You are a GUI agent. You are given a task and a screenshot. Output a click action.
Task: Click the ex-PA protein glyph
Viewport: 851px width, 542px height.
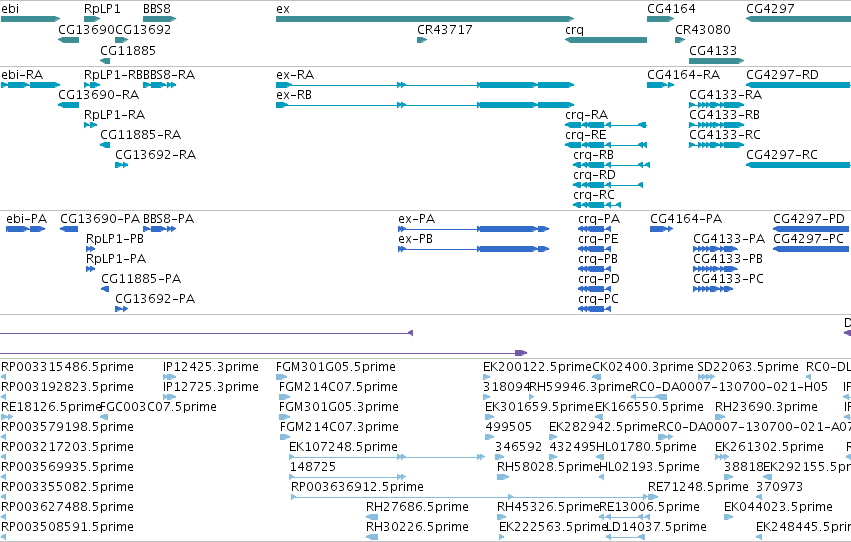coord(473,229)
